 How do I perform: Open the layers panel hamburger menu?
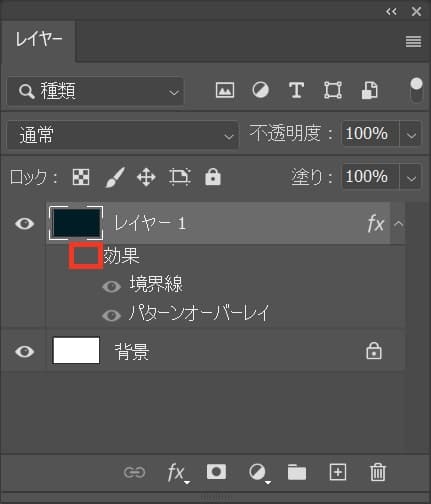tap(413, 42)
